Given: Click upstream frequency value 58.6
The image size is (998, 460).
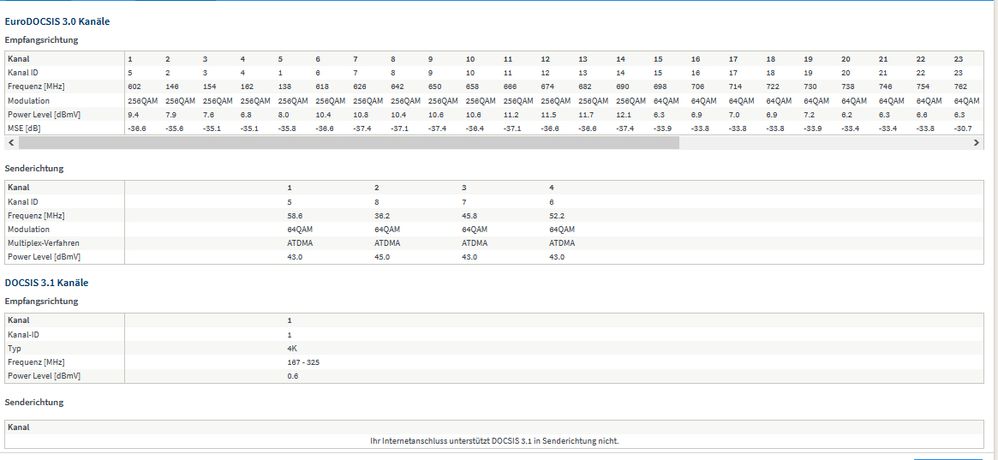Looking at the screenshot, I should pos(295,215).
